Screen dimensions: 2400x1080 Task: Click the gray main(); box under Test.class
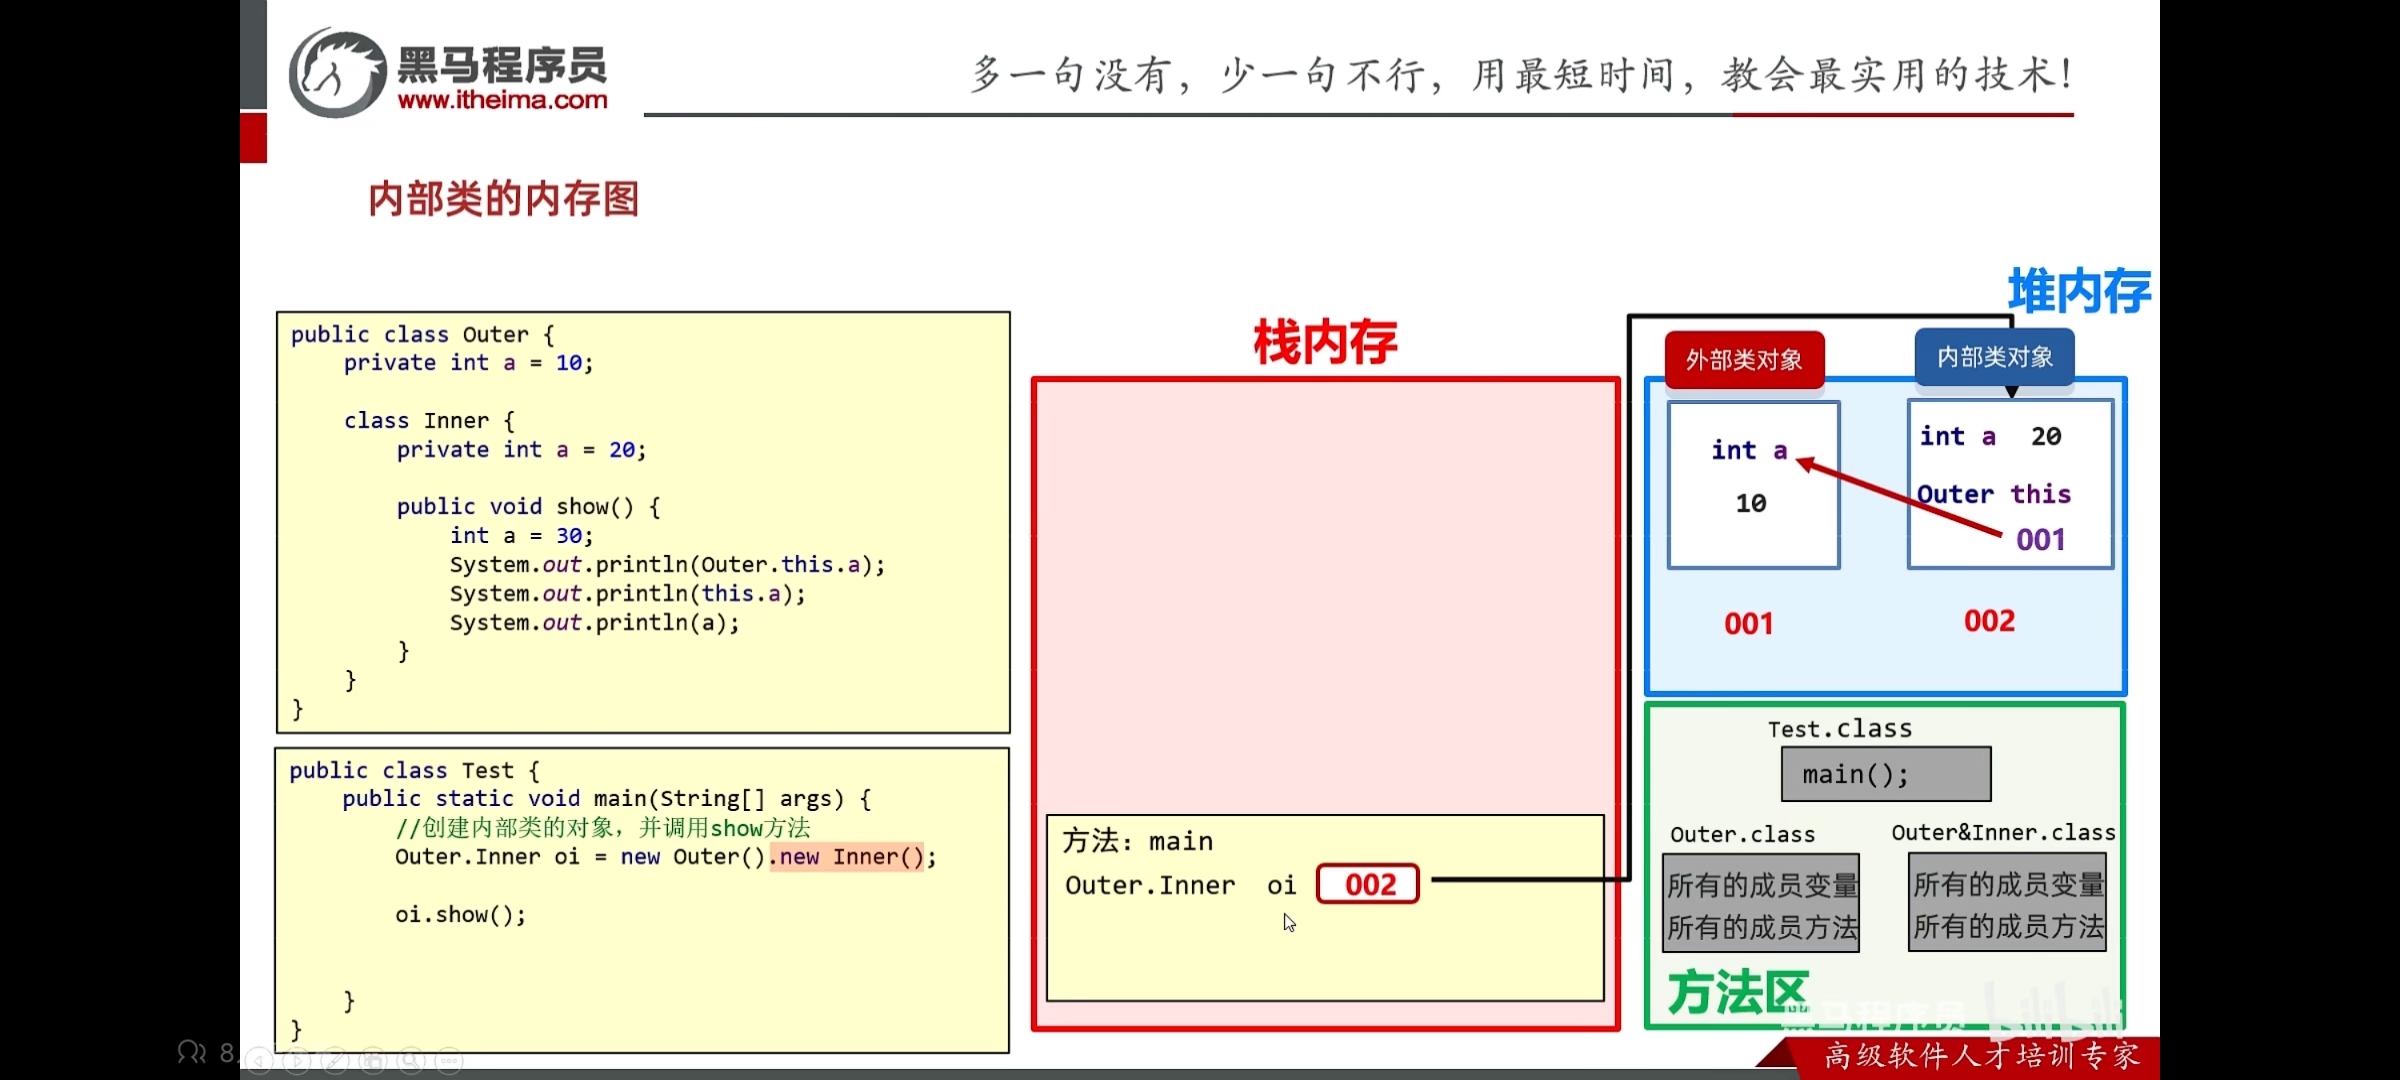point(1885,774)
